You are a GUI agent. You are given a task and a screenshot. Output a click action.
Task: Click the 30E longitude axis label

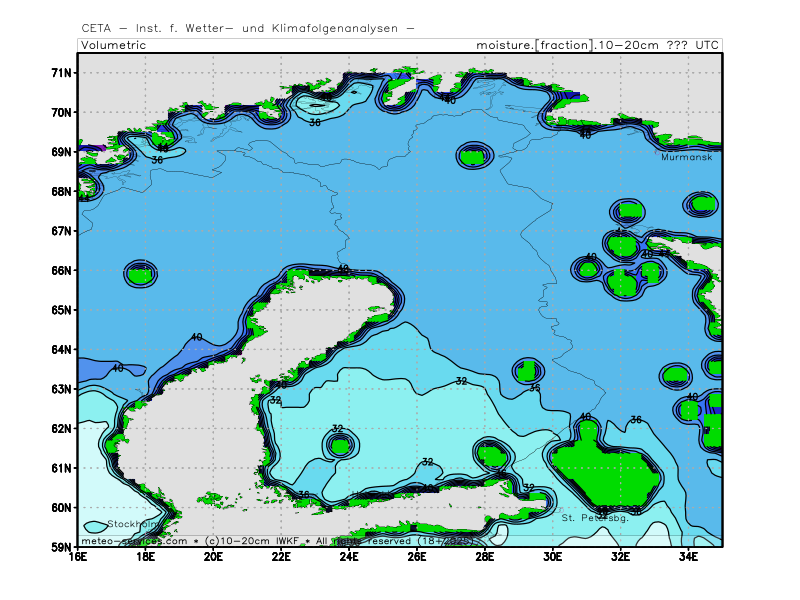click(553, 557)
